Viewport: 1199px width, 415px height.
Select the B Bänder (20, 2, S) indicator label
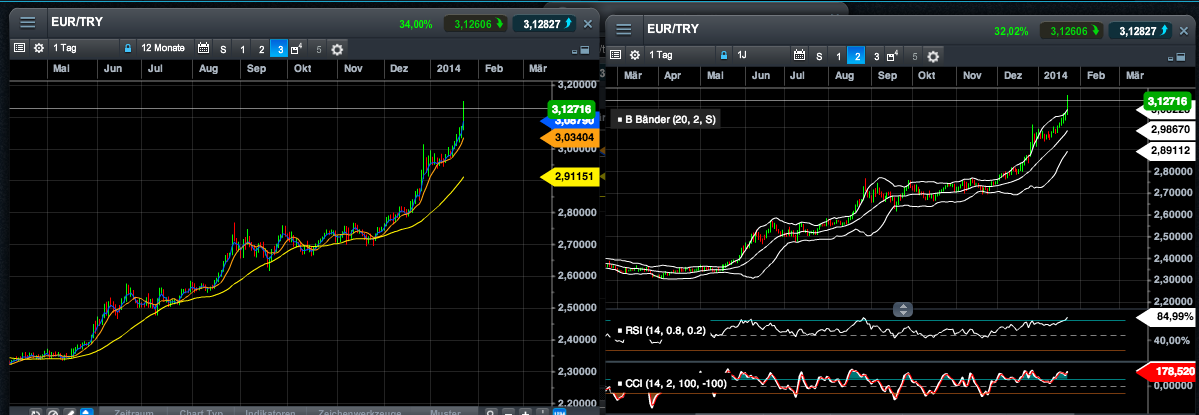click(x=671, y=119)
